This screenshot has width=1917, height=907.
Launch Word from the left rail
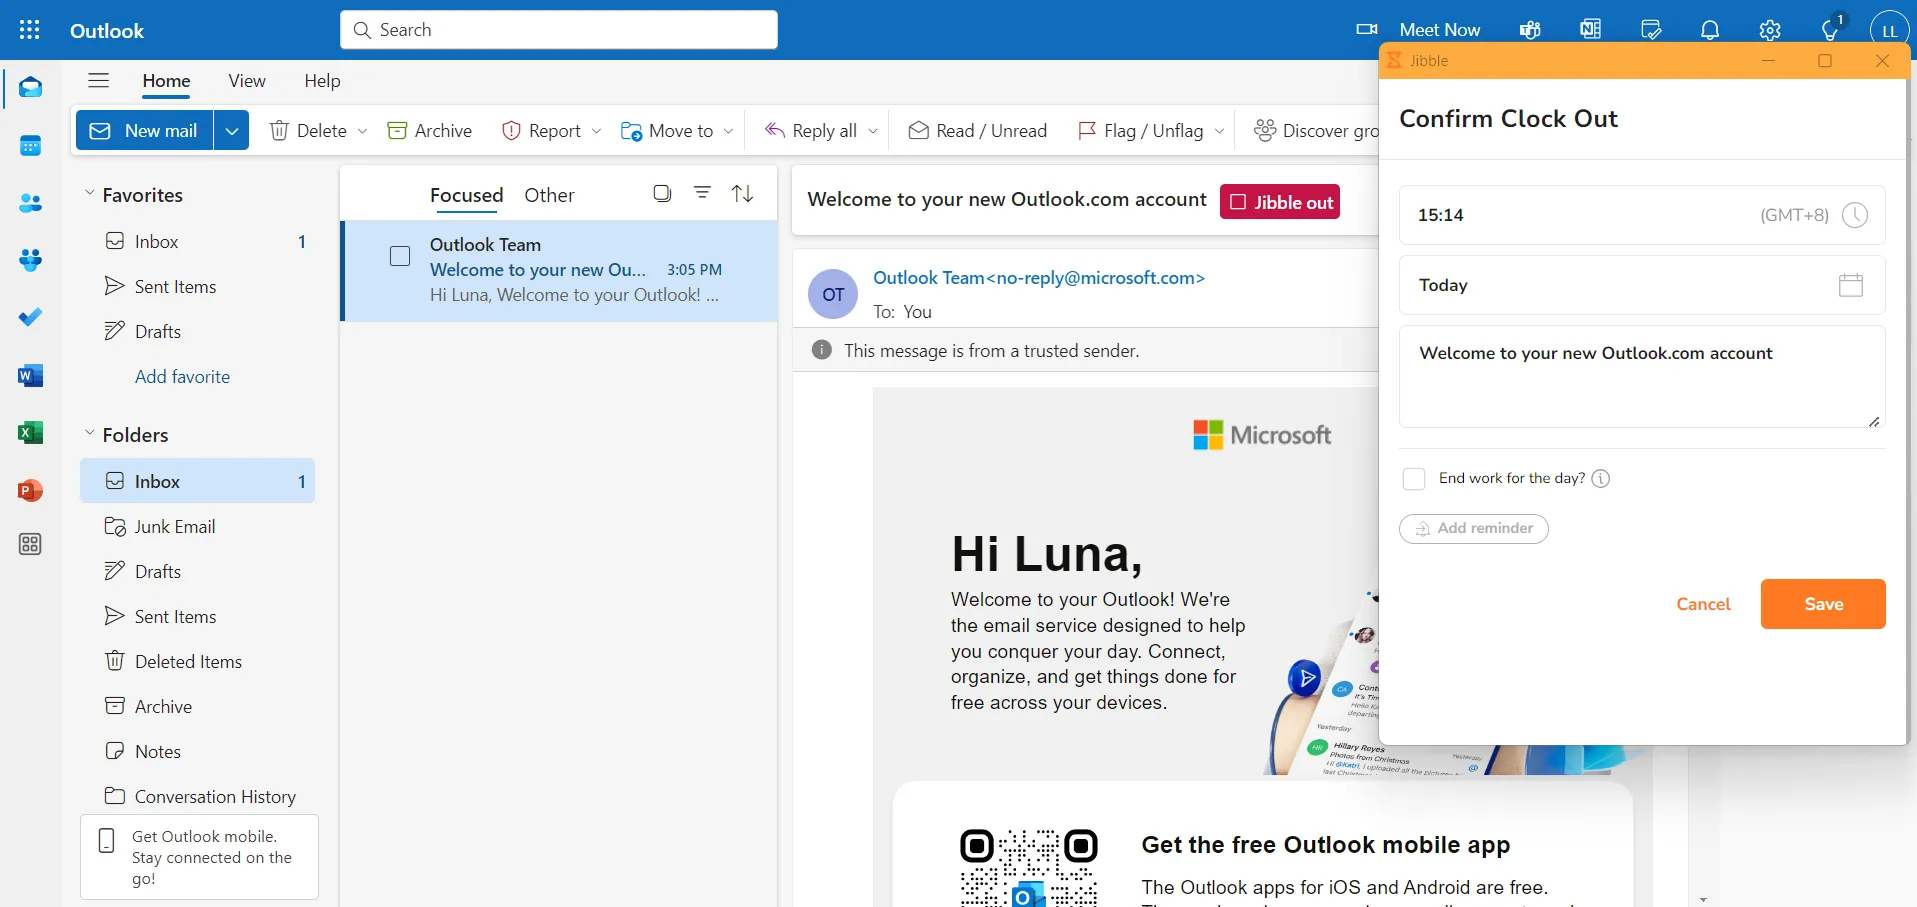pos(30,376)
